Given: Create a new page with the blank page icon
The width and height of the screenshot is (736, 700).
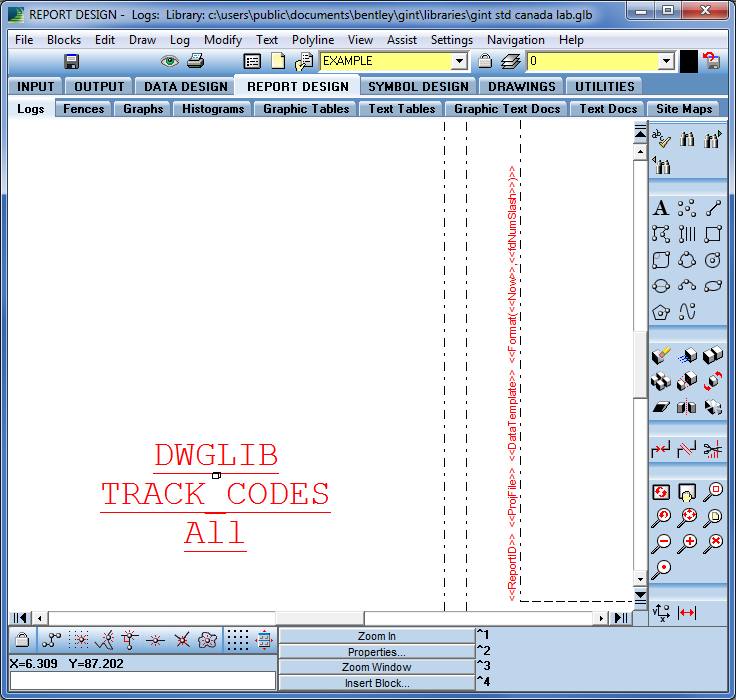Looking at the screenshot, I should (x=278, y=61).
